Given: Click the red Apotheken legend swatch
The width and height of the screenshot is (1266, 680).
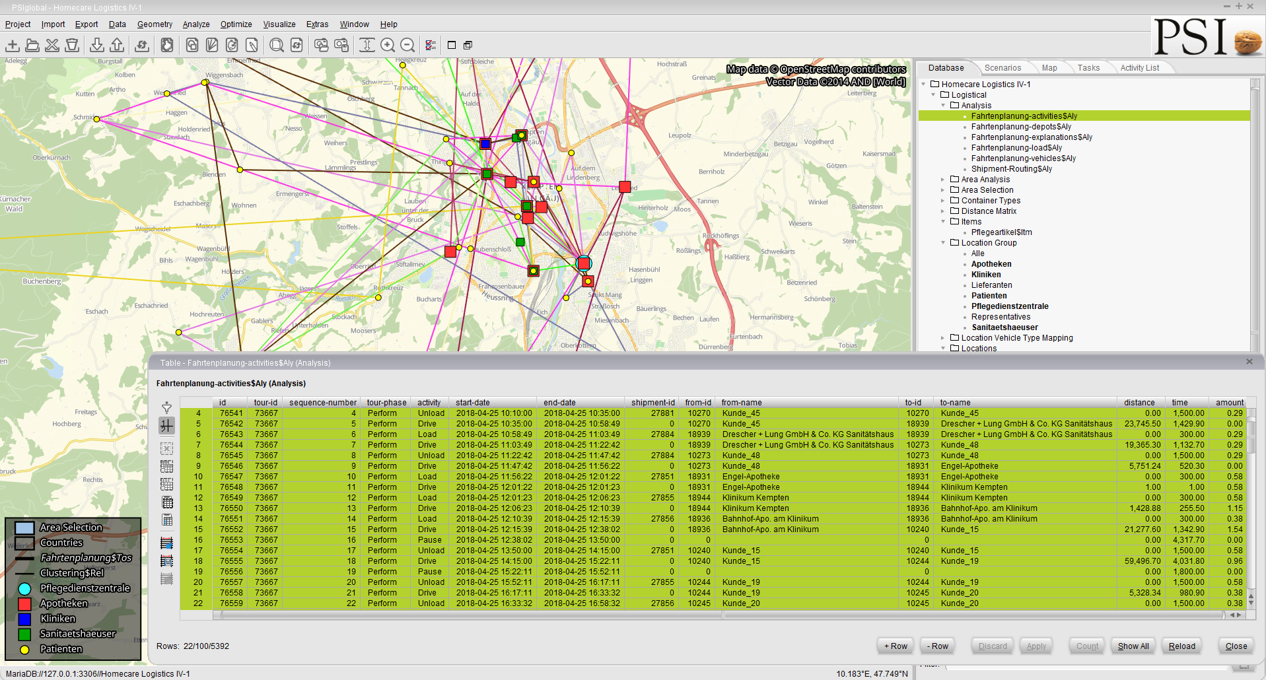Looking at the screenshot, I should tap(24, 604).
